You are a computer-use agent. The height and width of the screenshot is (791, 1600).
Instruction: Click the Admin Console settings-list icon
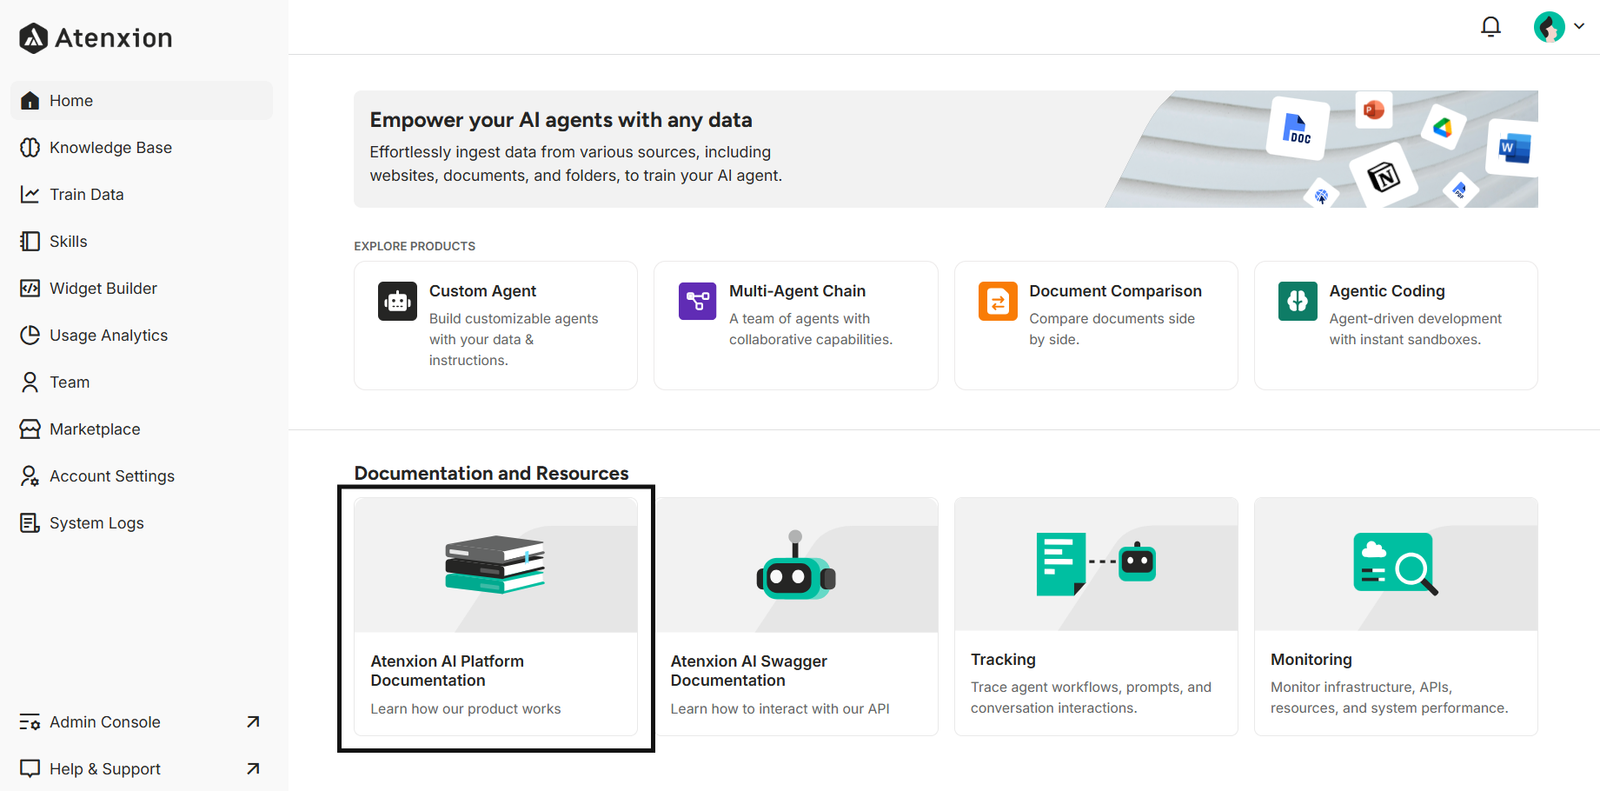click(30, 722)
